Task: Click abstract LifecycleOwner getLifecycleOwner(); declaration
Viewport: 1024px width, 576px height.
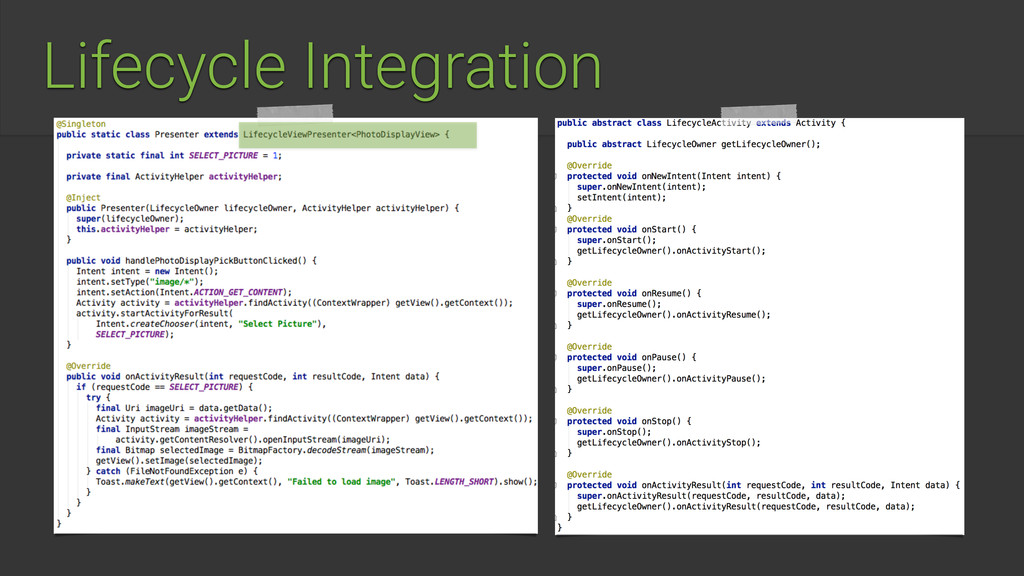Action: pos(694,144)
